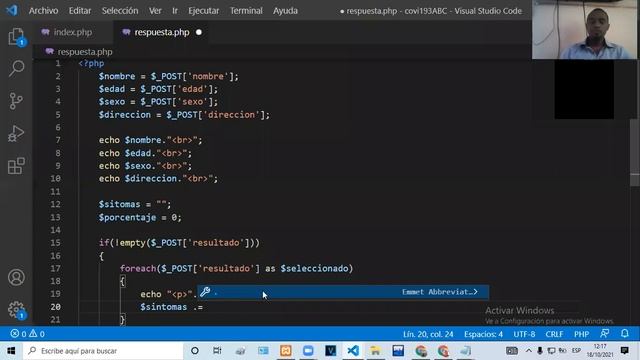The width and height of the screenshot is (640, 360).
Task: Open the Explorer view in activity bar
Action: [x=16, y=37]
